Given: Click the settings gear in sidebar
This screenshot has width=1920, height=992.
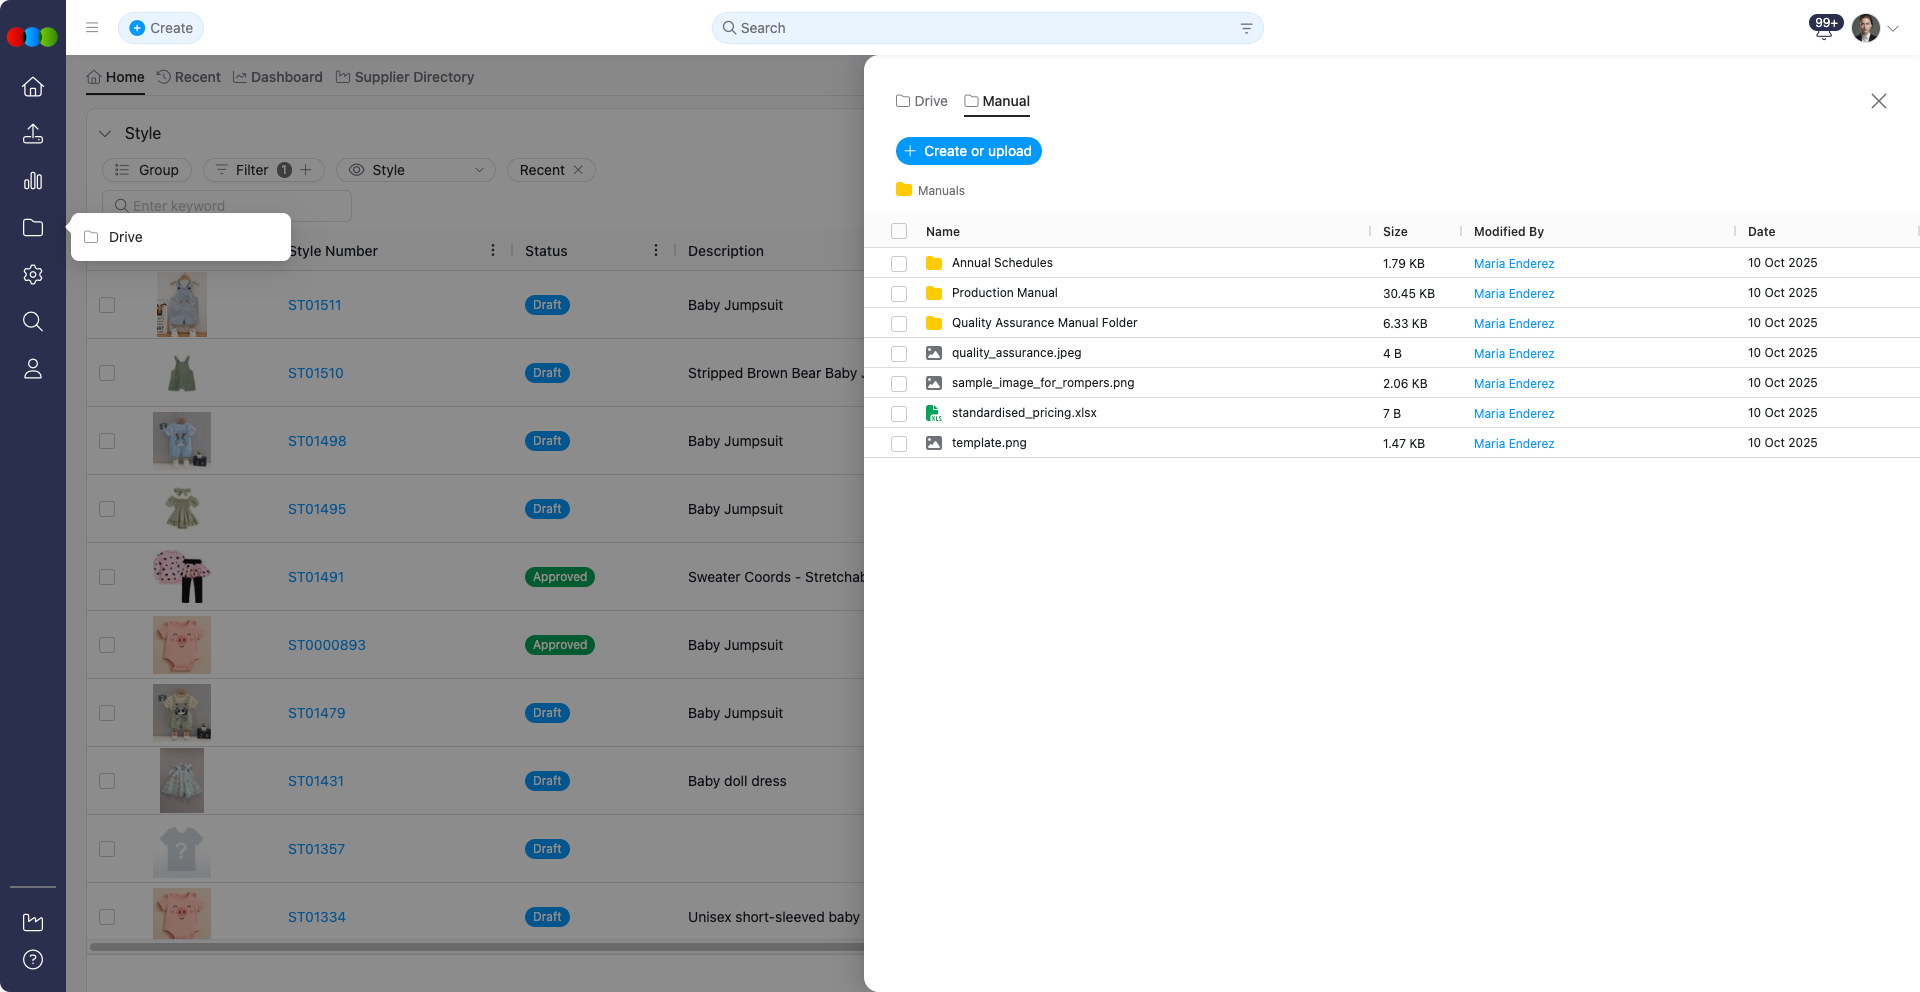Looking at the screenshot, I should pyautogui.click(x=33, y=275).
